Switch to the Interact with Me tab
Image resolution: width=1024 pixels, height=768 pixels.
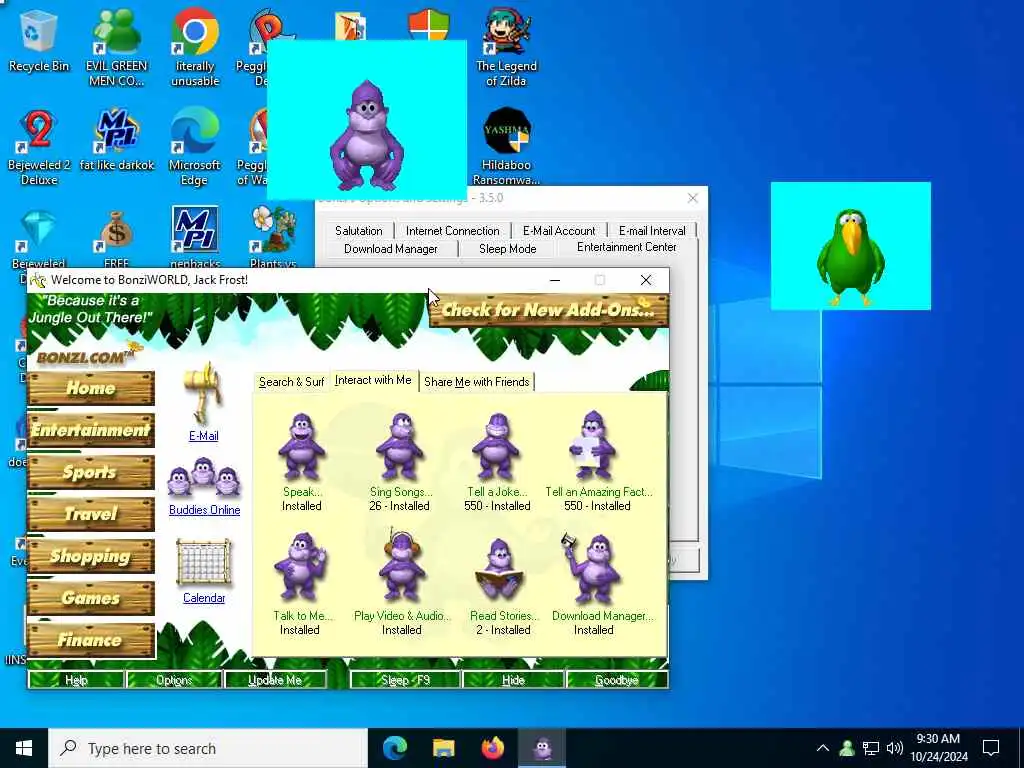click(x=373, y=380)
